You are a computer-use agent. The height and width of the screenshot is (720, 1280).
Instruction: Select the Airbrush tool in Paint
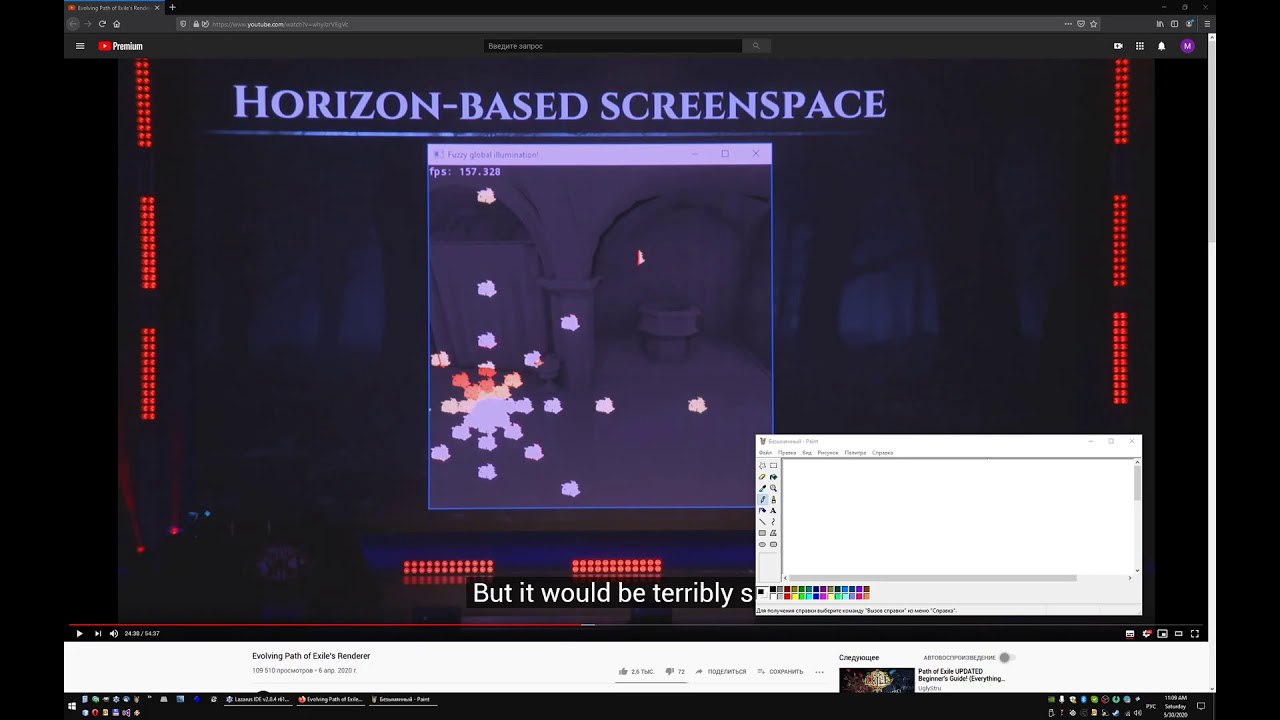(x=762, y=510)
